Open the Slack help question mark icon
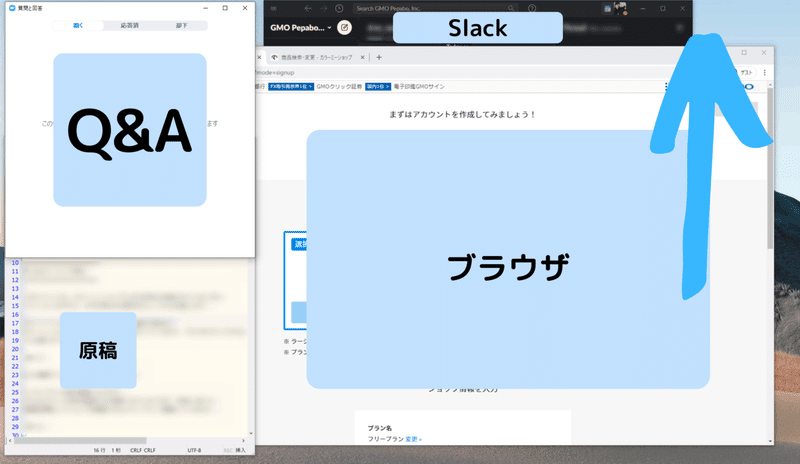Viewport: 800px width, 464px height. [532, 8]
